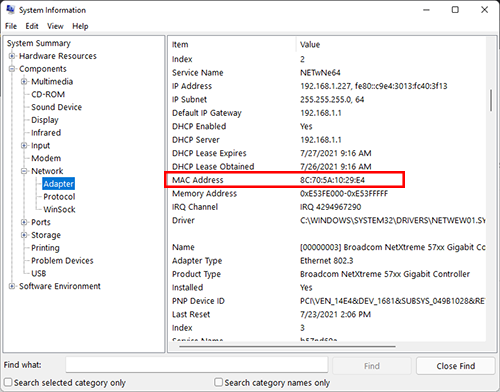Screen dimensions: 500x392
Task: Select the Software Environment label
Action: click(x=60, y=286)
